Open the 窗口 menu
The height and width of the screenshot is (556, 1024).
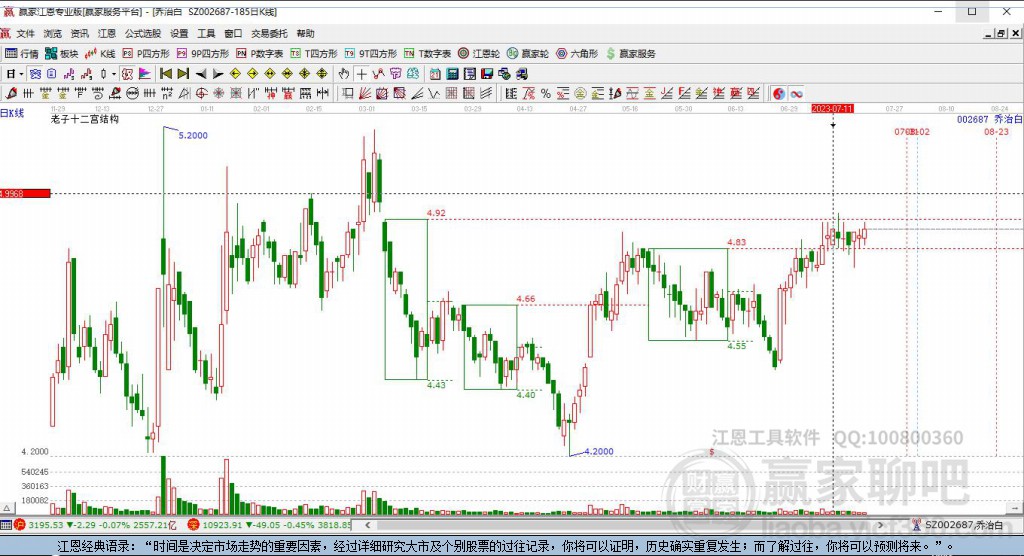(x=233, y=33)
